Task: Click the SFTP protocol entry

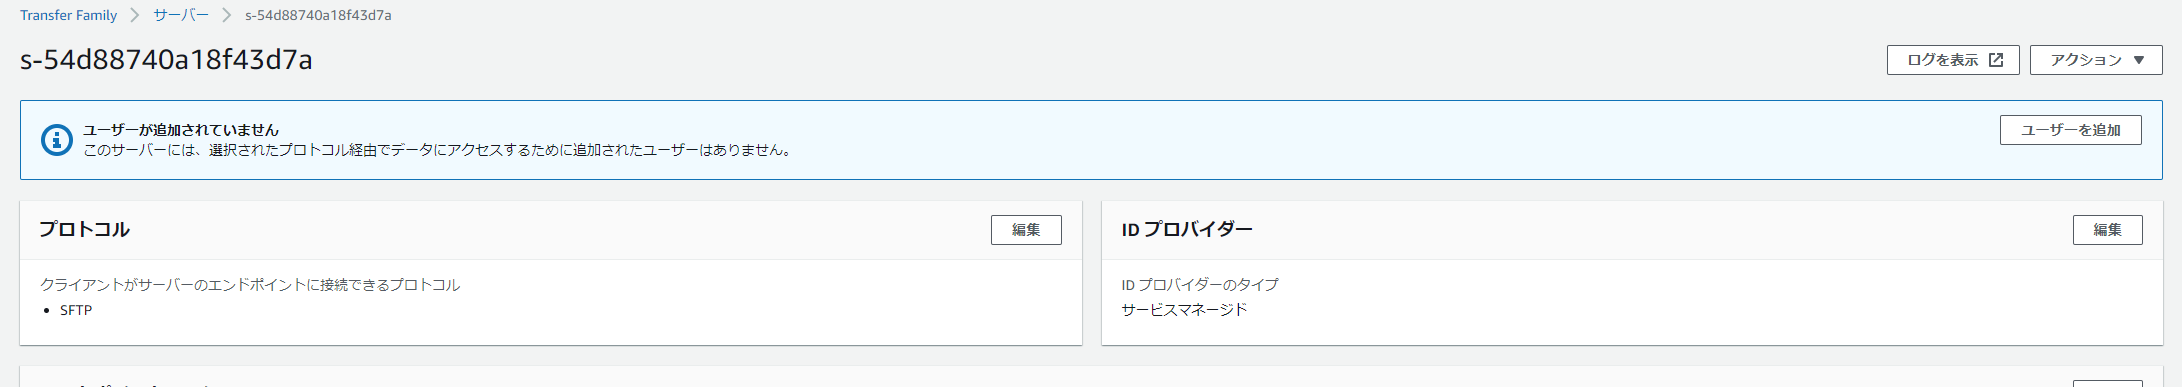Action: point(76,310)
